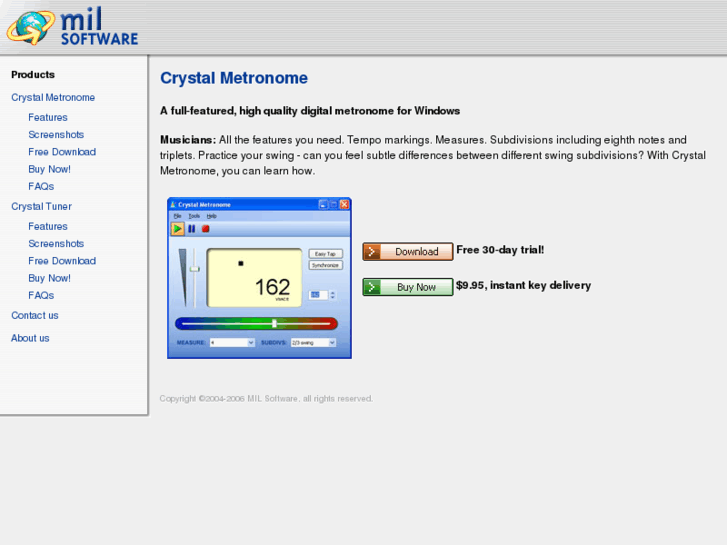The height and width of the screenshot is (545, 727).
Task: Click the red stop icon in the metronome screenshot
Action: tap(206, 229)
